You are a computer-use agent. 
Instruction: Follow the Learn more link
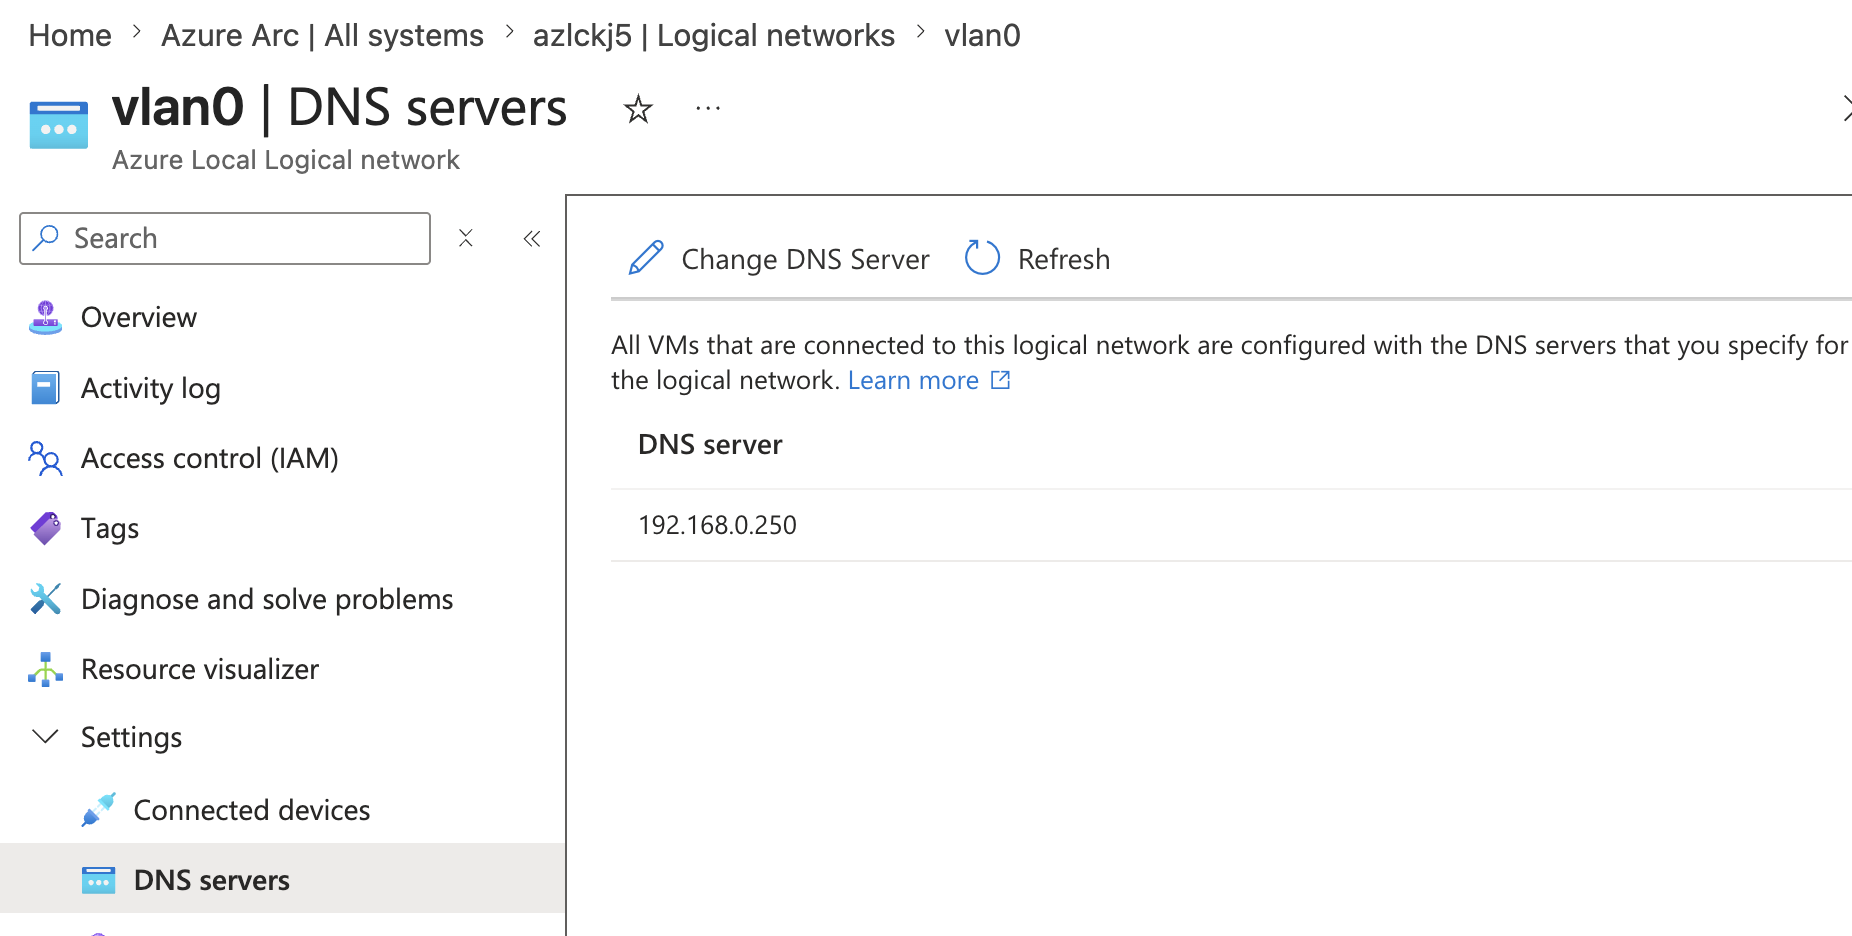pyautogui.click(x=913, y=380)
